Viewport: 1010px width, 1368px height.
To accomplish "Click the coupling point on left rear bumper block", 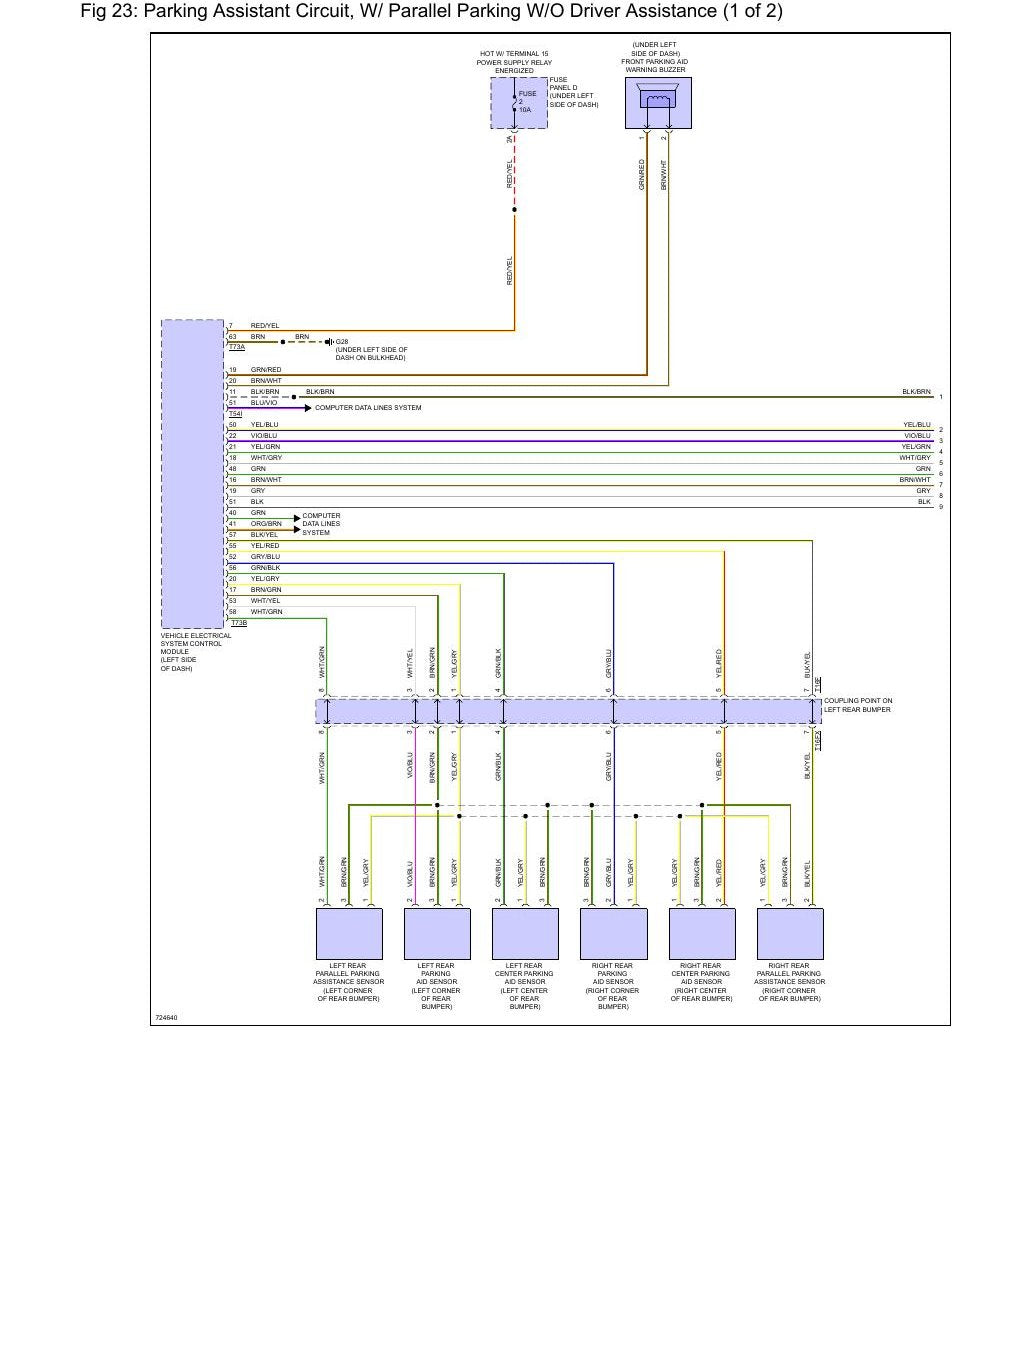I will (568, 711).
